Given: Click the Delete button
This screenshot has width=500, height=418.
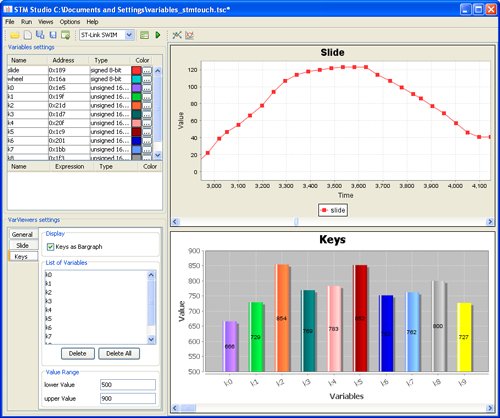Looking at the screenshot, I should pos(78,354).
